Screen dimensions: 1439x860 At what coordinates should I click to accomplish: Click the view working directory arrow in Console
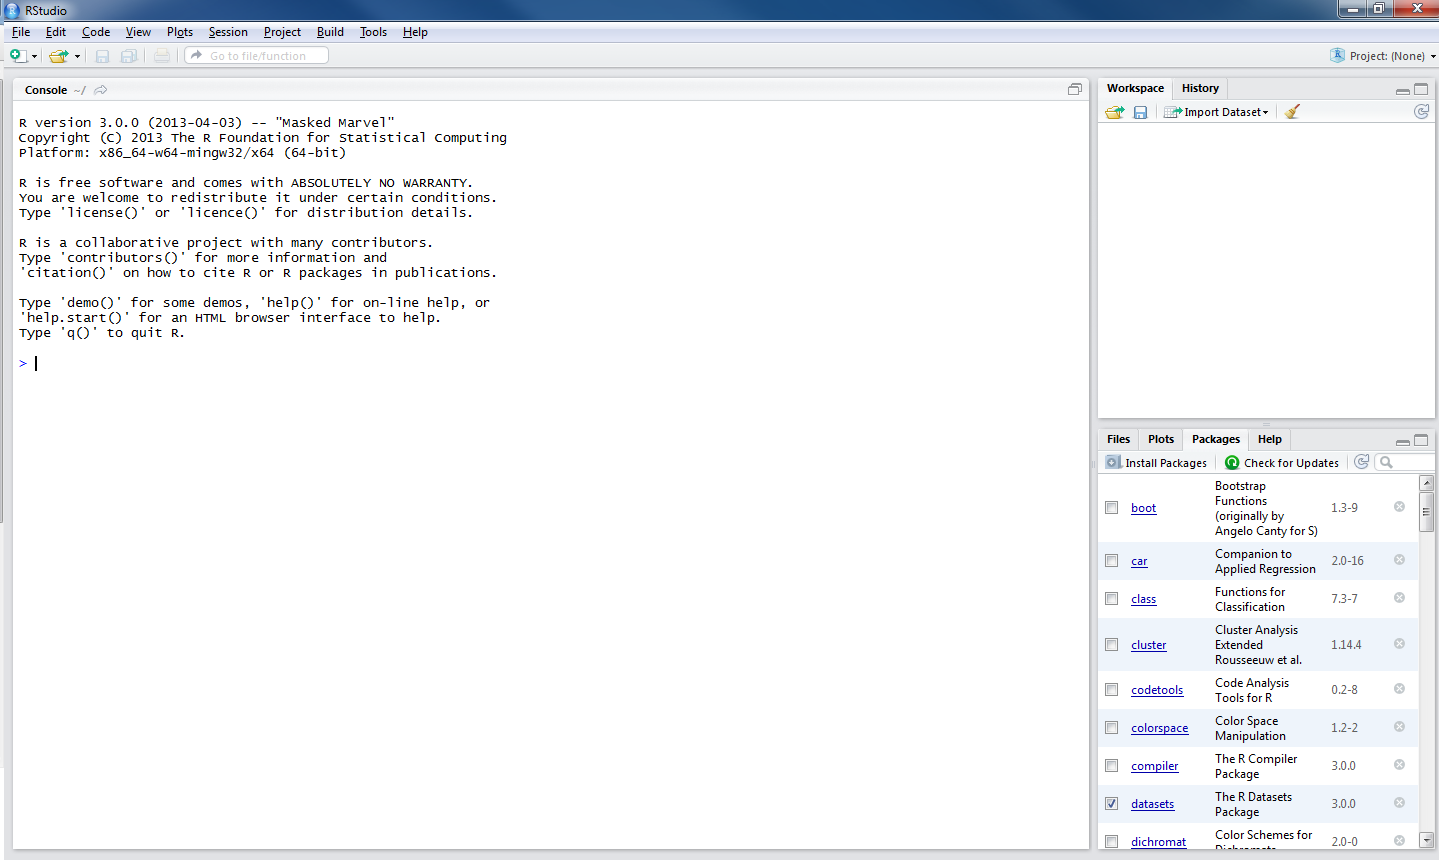click(101, 90)
